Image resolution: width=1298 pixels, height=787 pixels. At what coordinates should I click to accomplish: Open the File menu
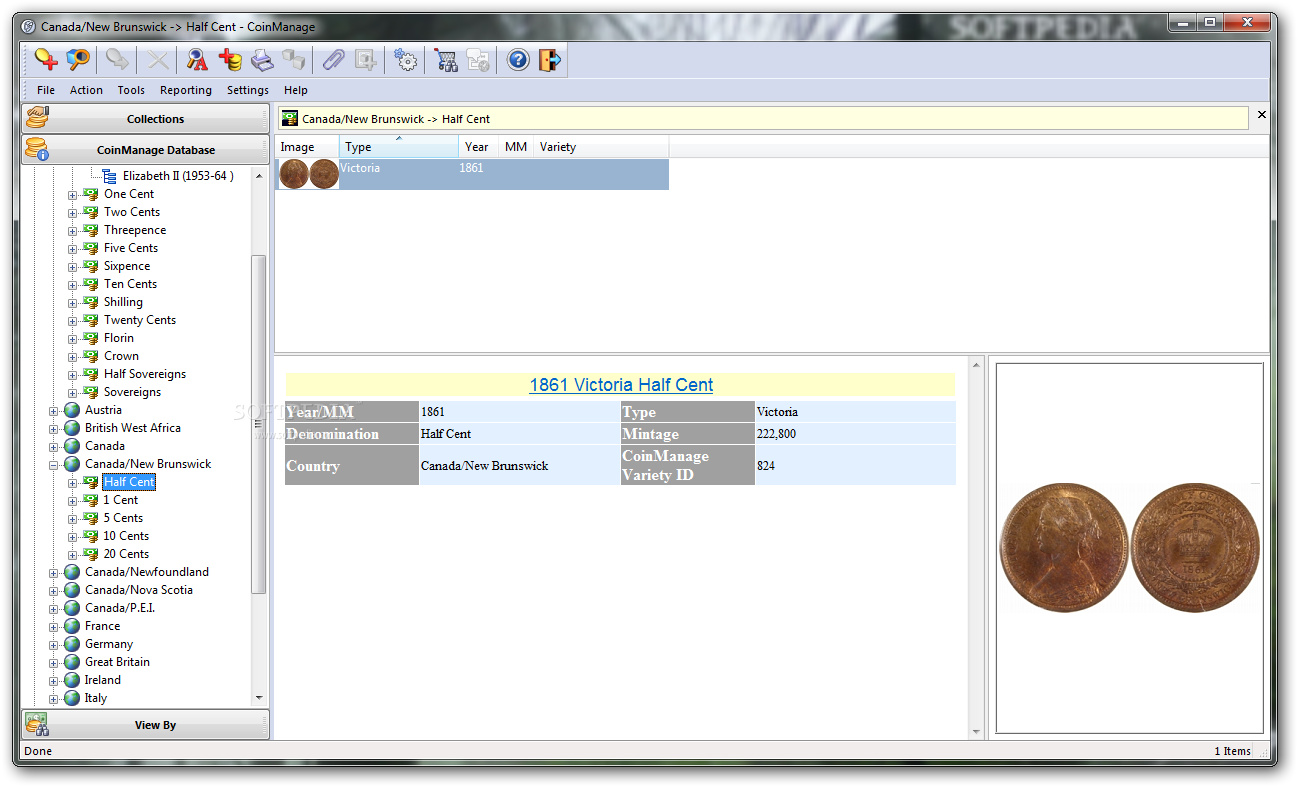[x=46, y=90]
